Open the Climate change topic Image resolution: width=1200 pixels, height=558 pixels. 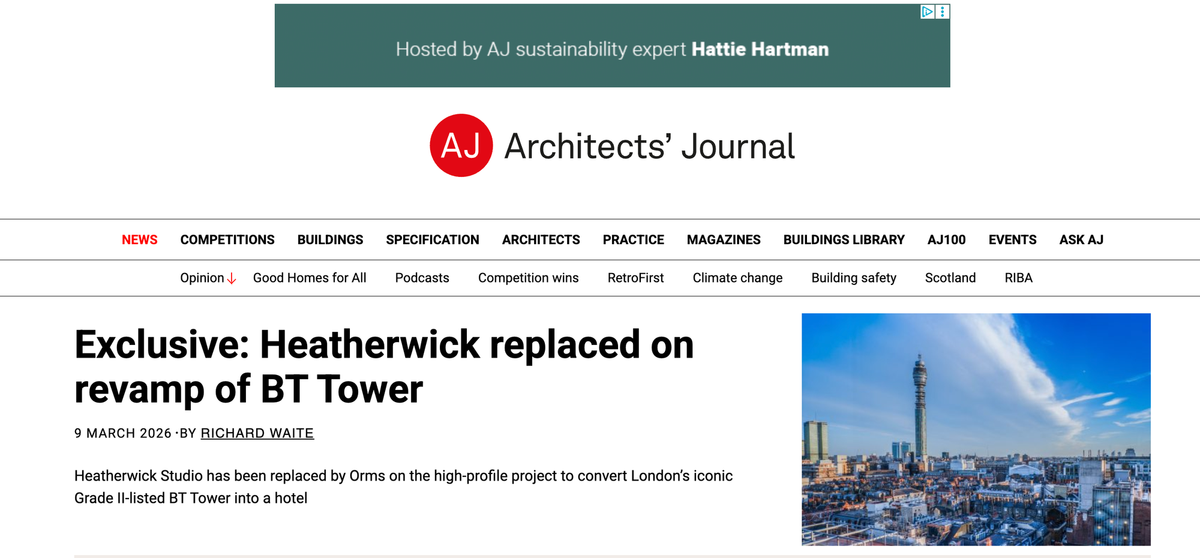coord(738,278)
